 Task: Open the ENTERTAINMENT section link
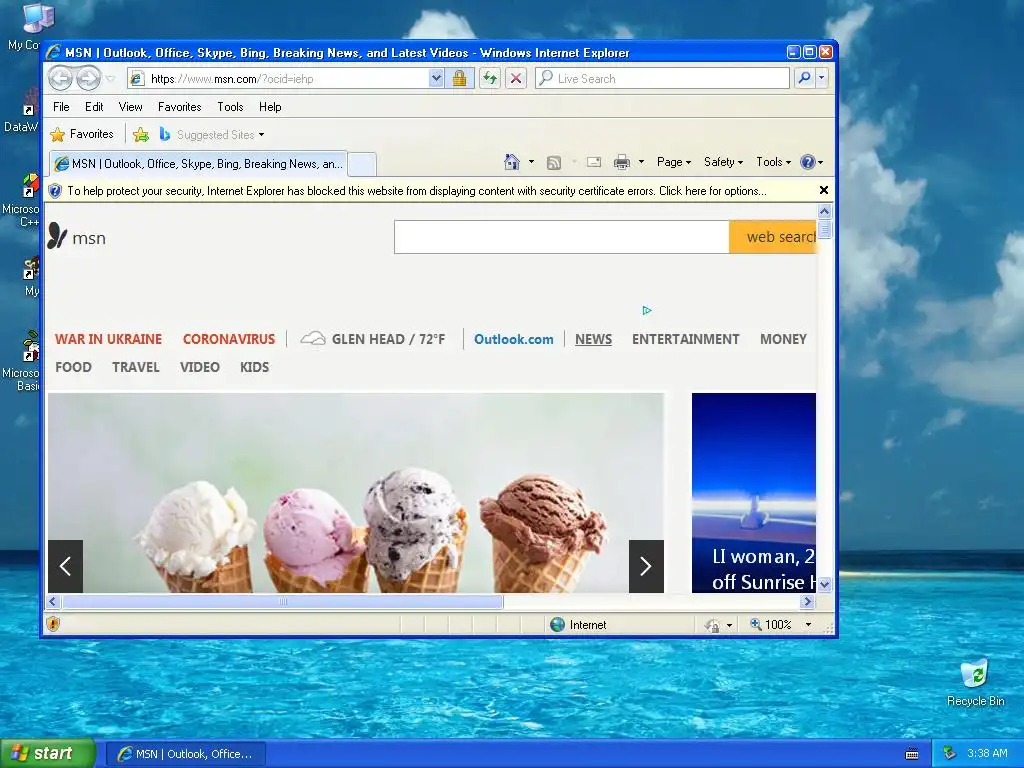point(686,339)
